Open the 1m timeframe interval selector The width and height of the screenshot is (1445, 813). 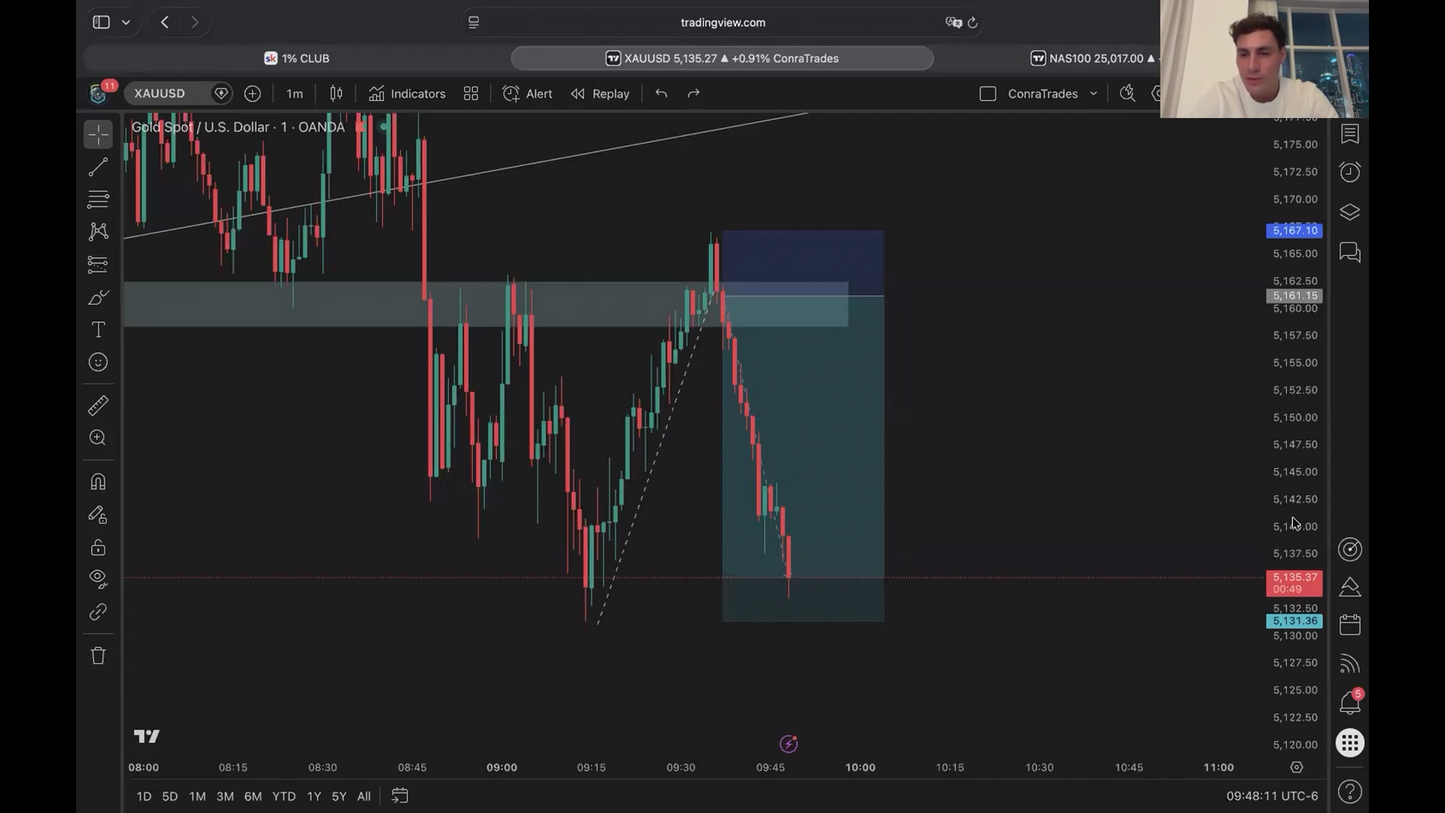click(295, 94)
